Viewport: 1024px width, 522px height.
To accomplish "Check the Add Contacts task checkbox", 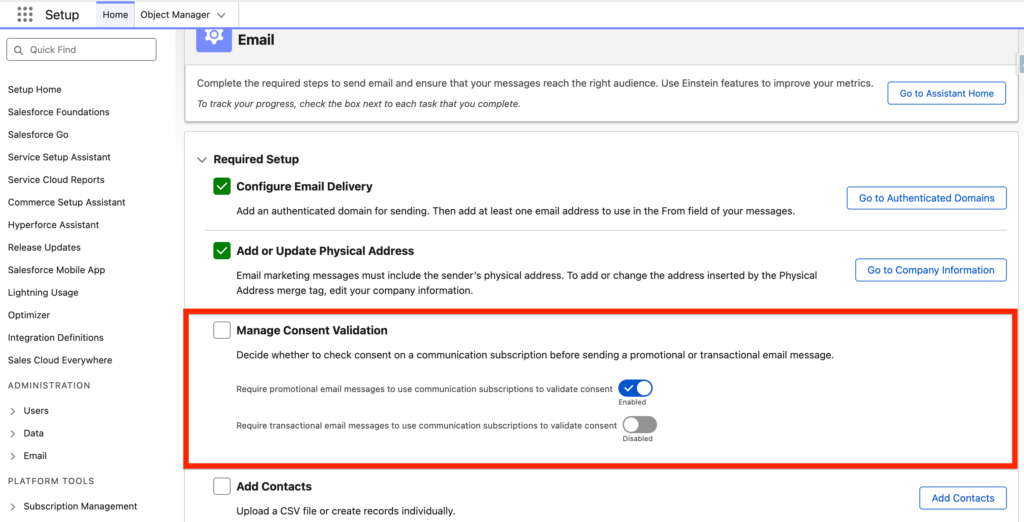I will tap(222, 487).
